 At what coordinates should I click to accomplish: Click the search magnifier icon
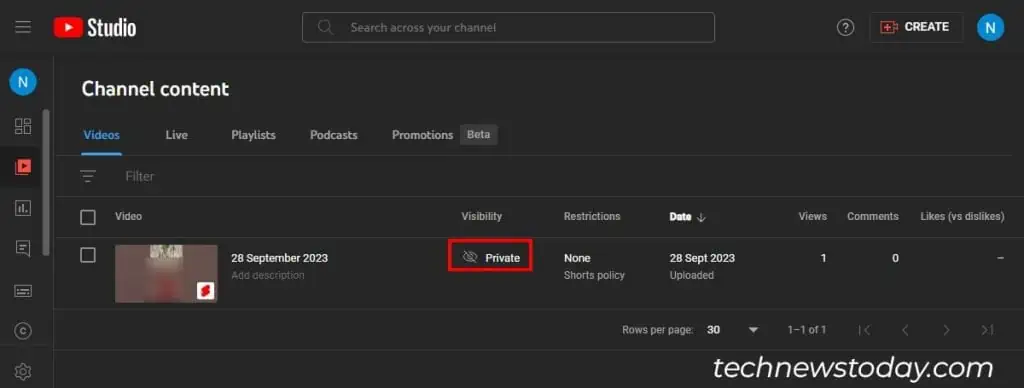point(325,27)
